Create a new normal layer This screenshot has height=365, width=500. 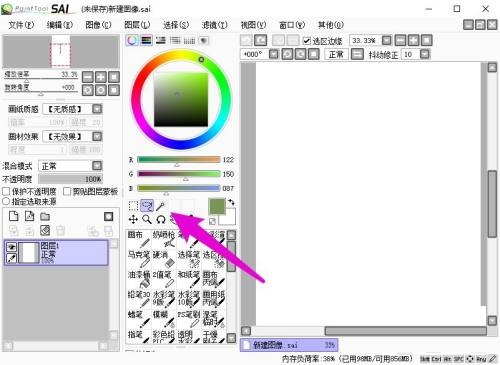(x=14, y=216)
